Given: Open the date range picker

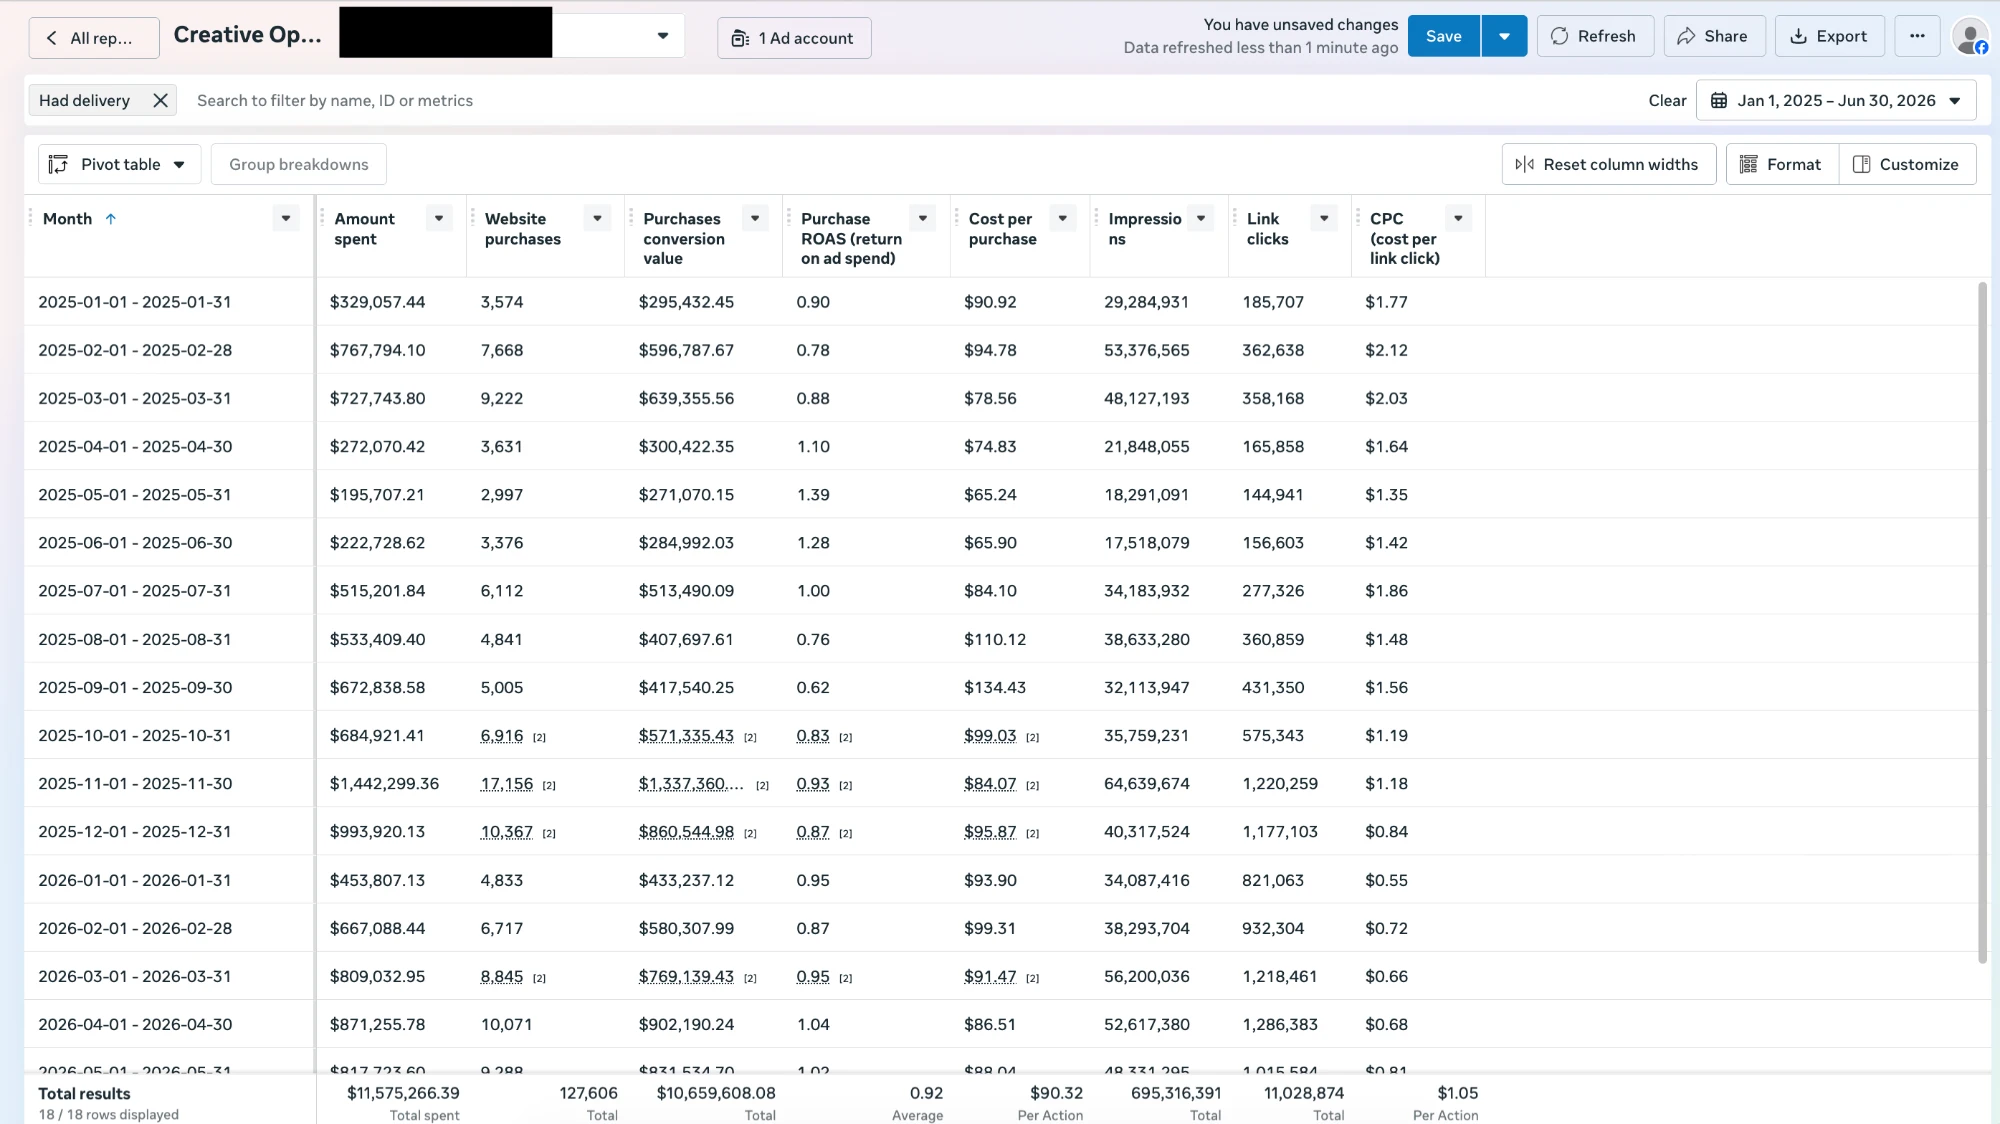Looking at the screenshot, I should (x=1836, y=100).
